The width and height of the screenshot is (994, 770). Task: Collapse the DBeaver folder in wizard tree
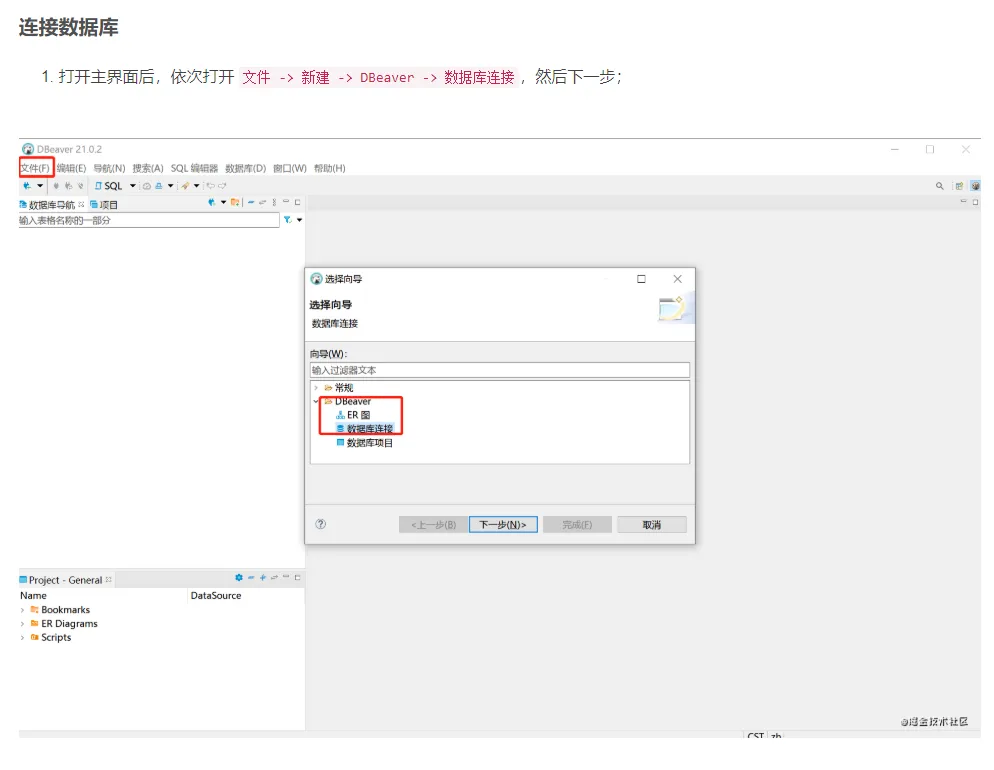click(316, 401)
